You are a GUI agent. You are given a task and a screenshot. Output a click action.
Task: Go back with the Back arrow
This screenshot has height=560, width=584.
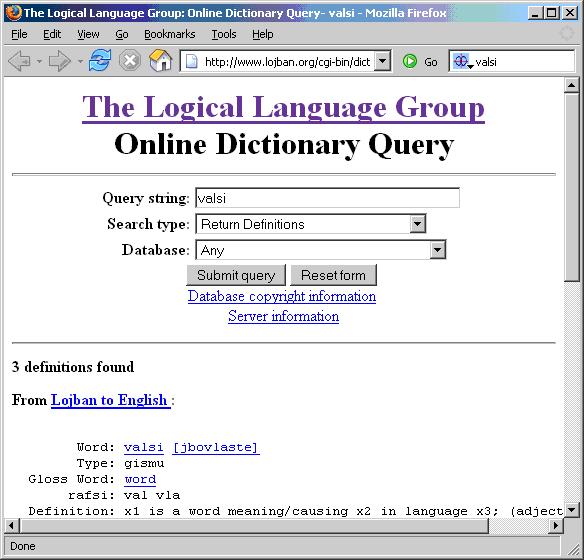tap(19, 61)
